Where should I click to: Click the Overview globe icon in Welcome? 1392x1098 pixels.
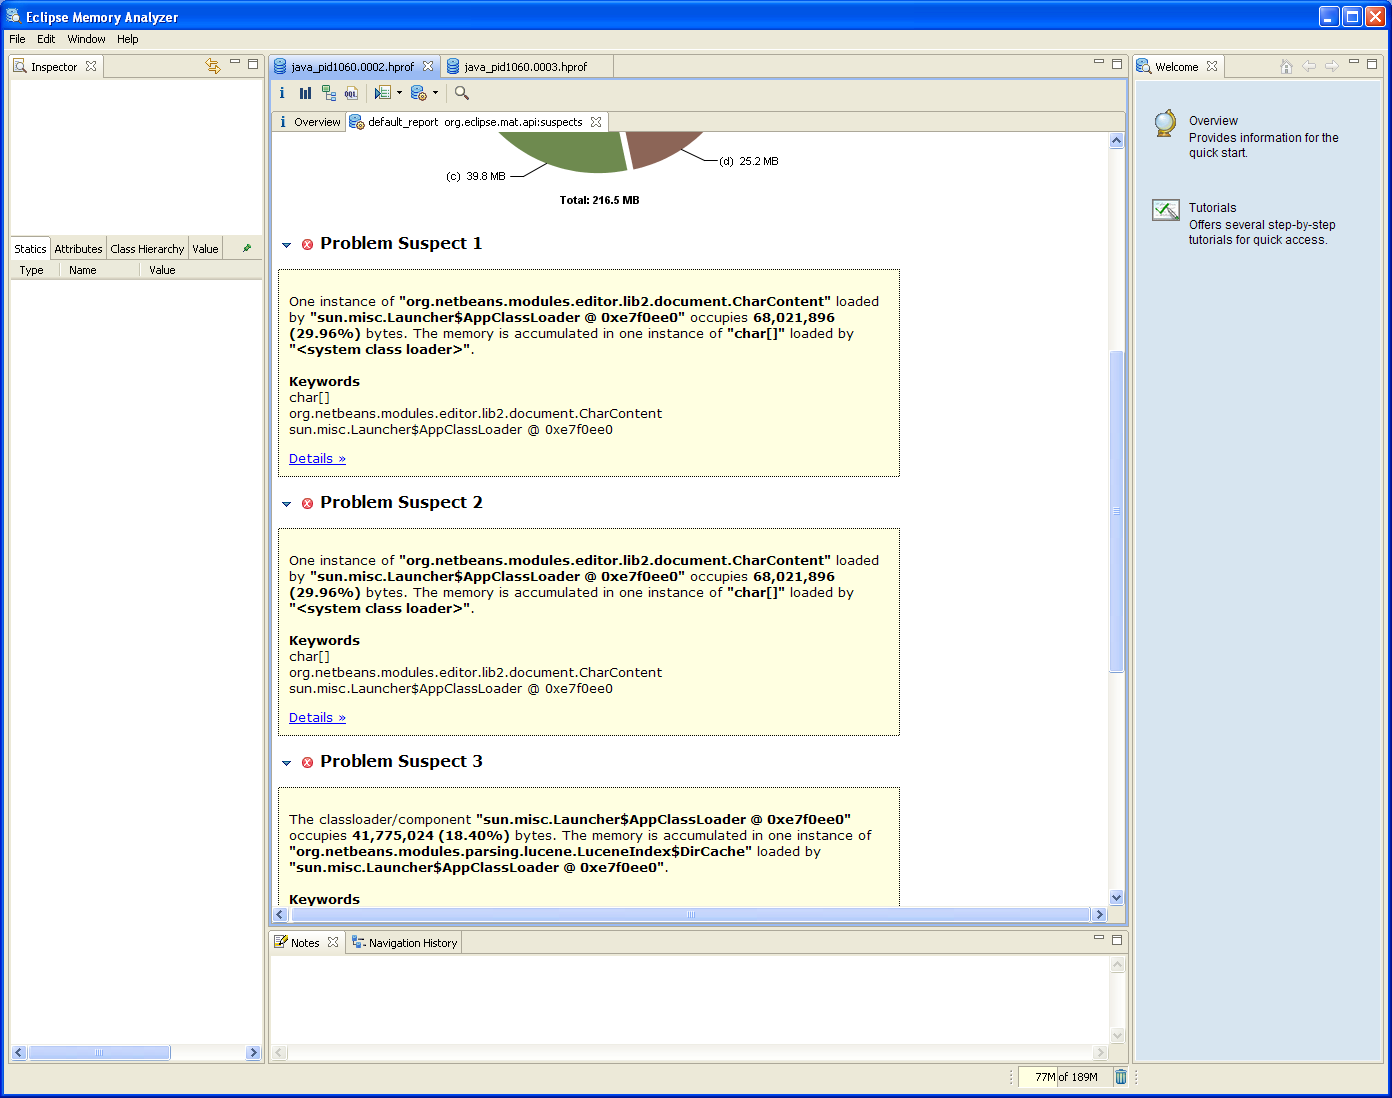[x=1165, y=123]
